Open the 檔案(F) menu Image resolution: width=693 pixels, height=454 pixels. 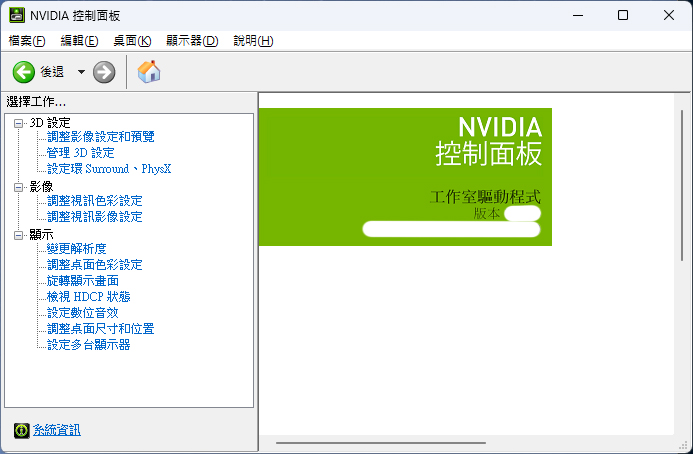27,41
